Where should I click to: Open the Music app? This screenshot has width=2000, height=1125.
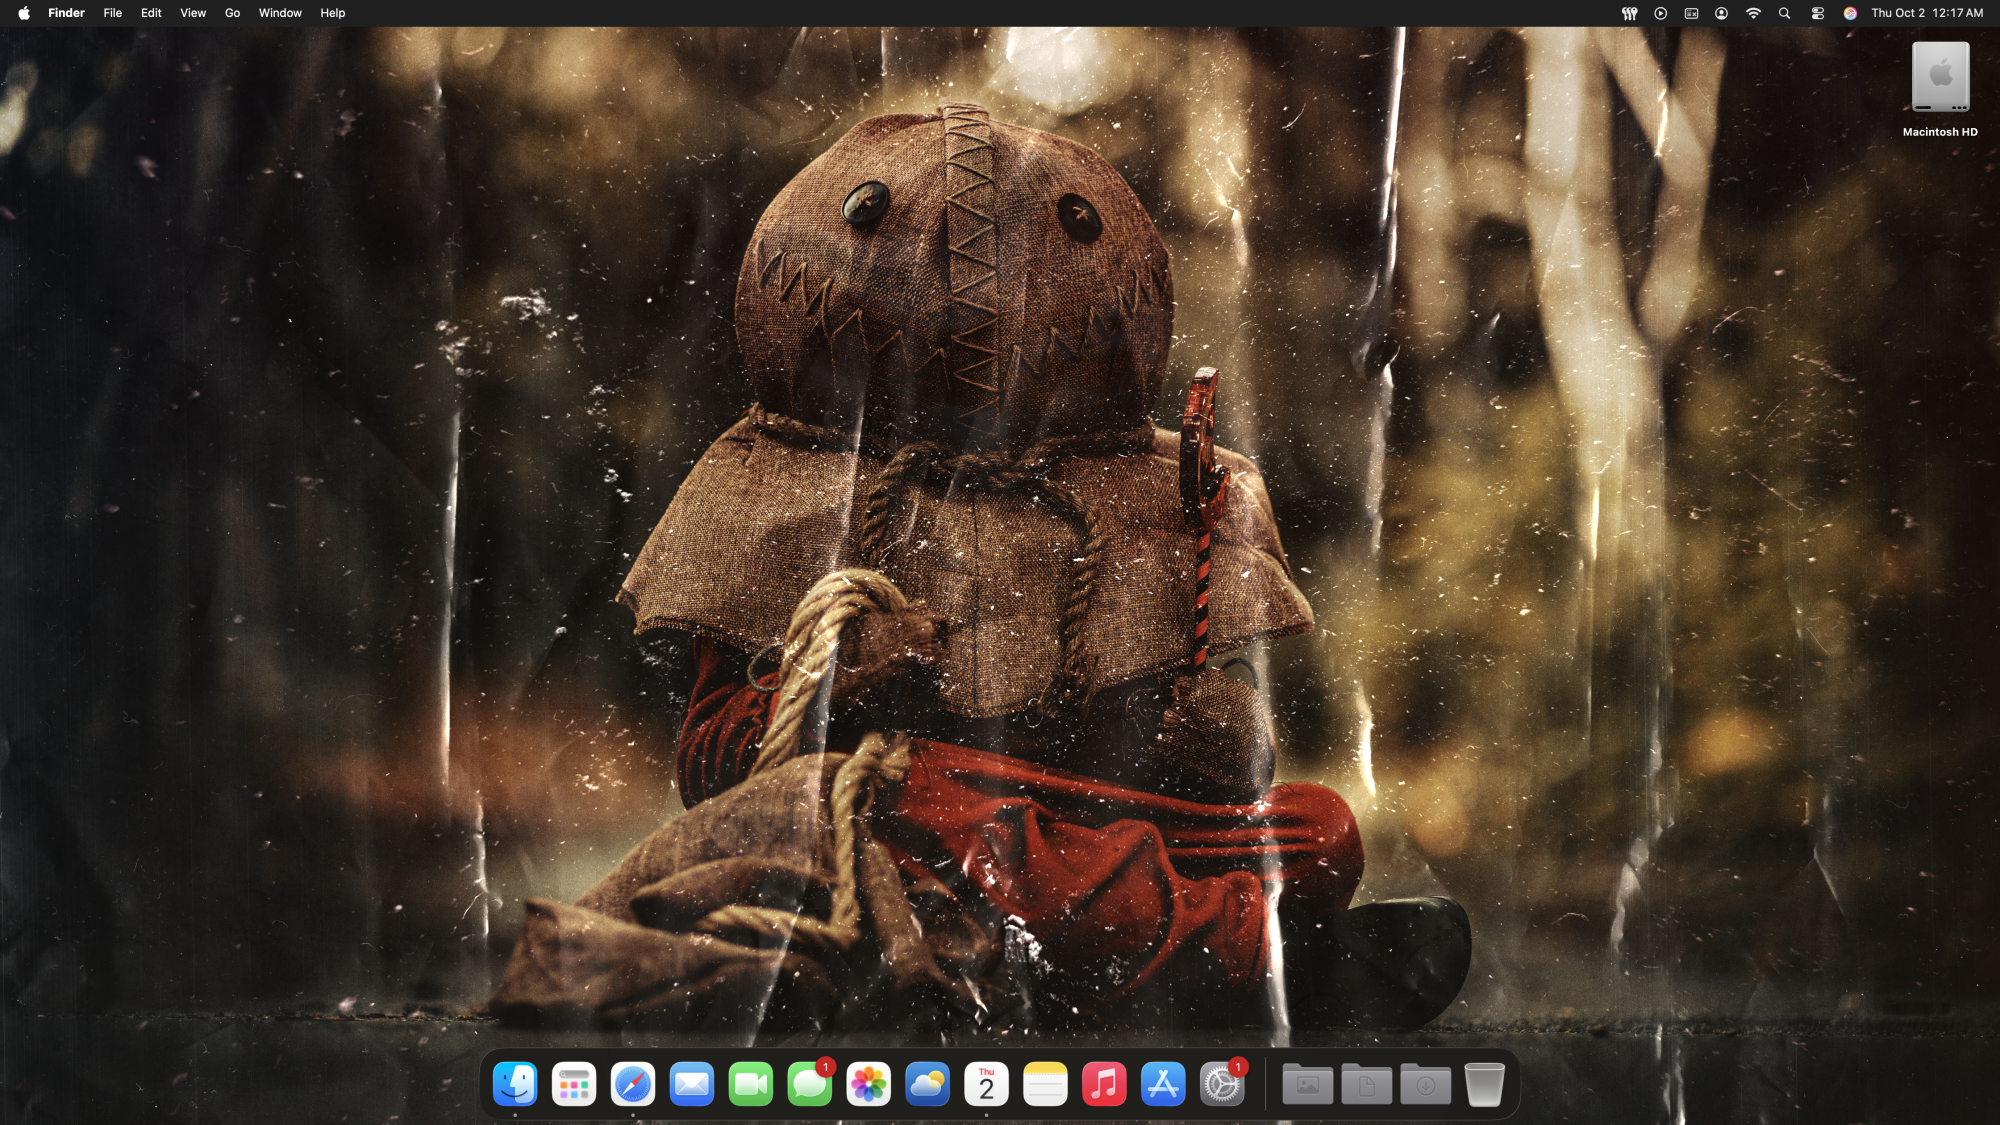[1104, 1084]
